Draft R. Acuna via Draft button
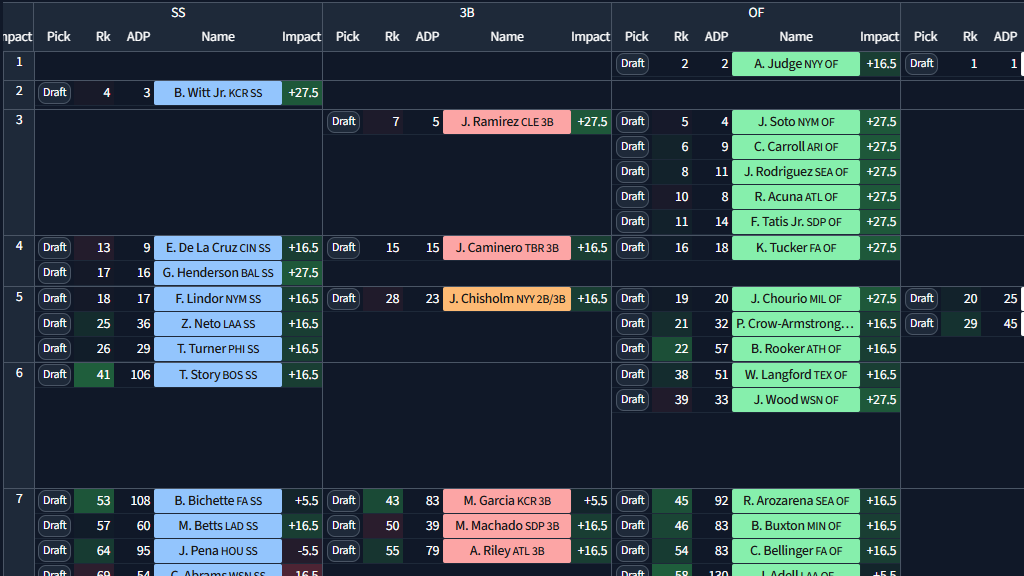Image resolution: width=1024 pixels, height=576 pixels. pyautogui.click(x=632, y=197)
